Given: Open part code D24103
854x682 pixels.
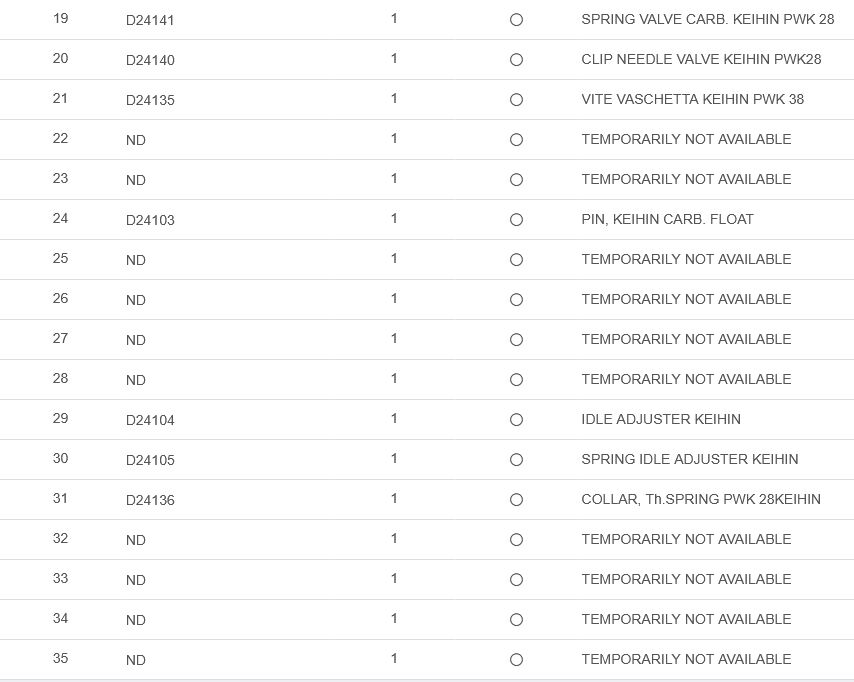Looking at the screenshot, I should (150, 220).
